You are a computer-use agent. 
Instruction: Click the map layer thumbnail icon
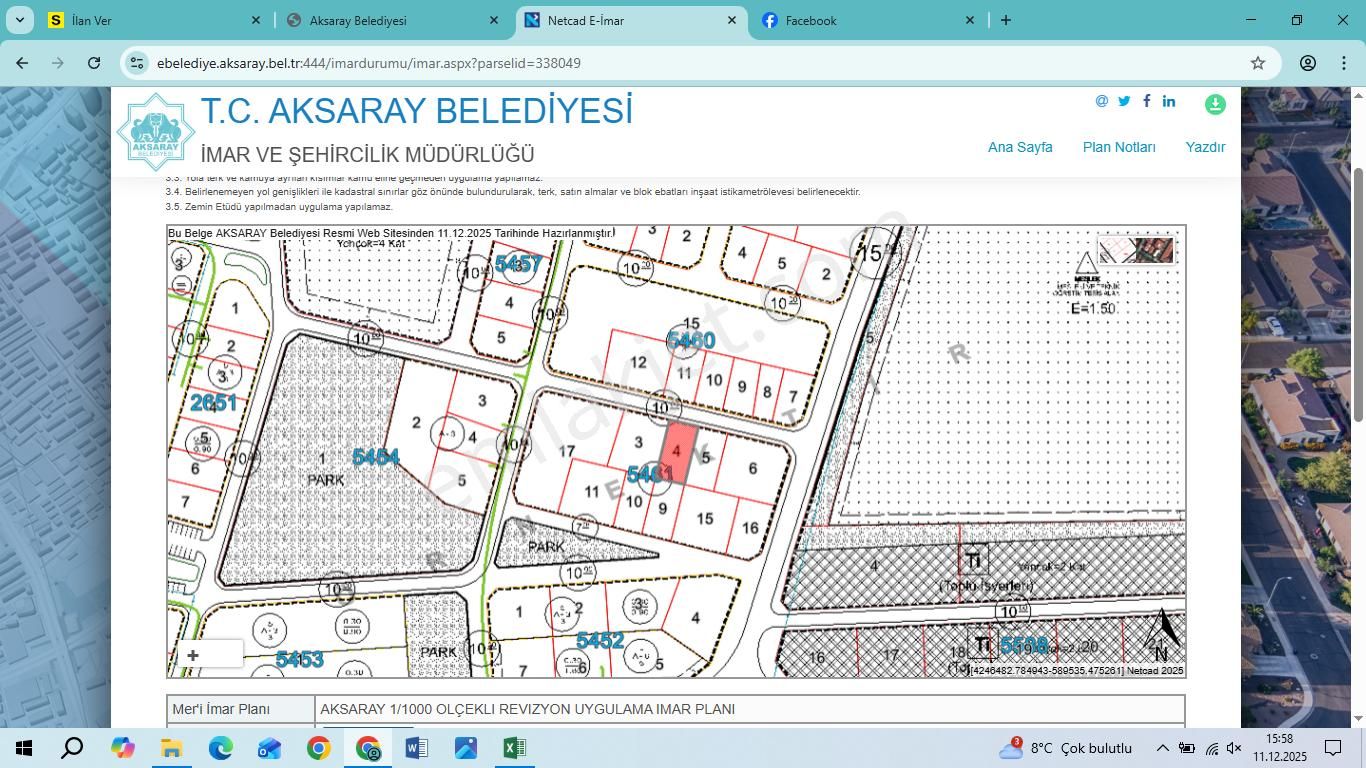click(x=1136, y=250)
